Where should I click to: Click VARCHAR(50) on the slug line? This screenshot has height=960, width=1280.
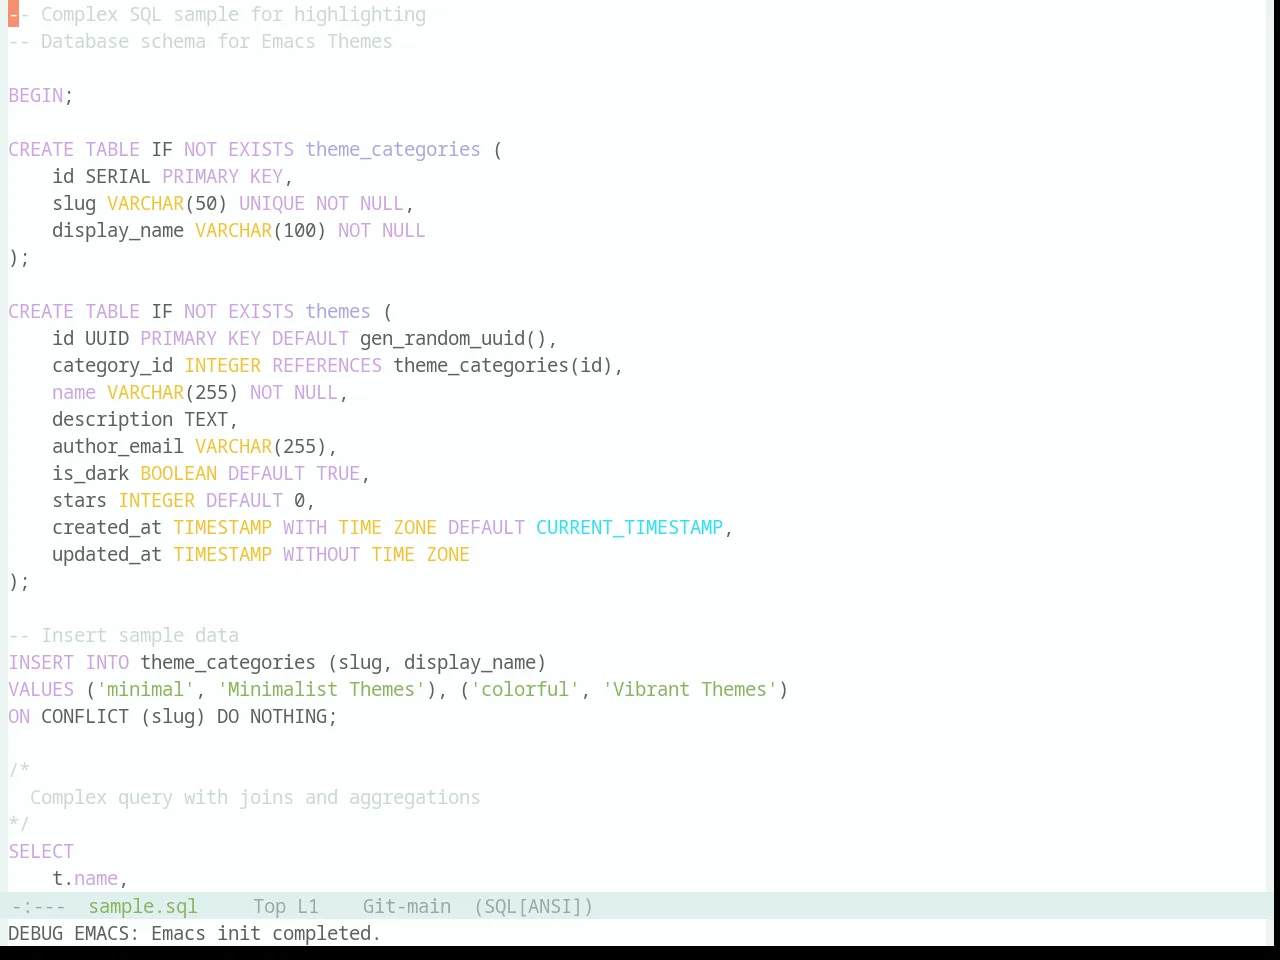pos(167,203)
